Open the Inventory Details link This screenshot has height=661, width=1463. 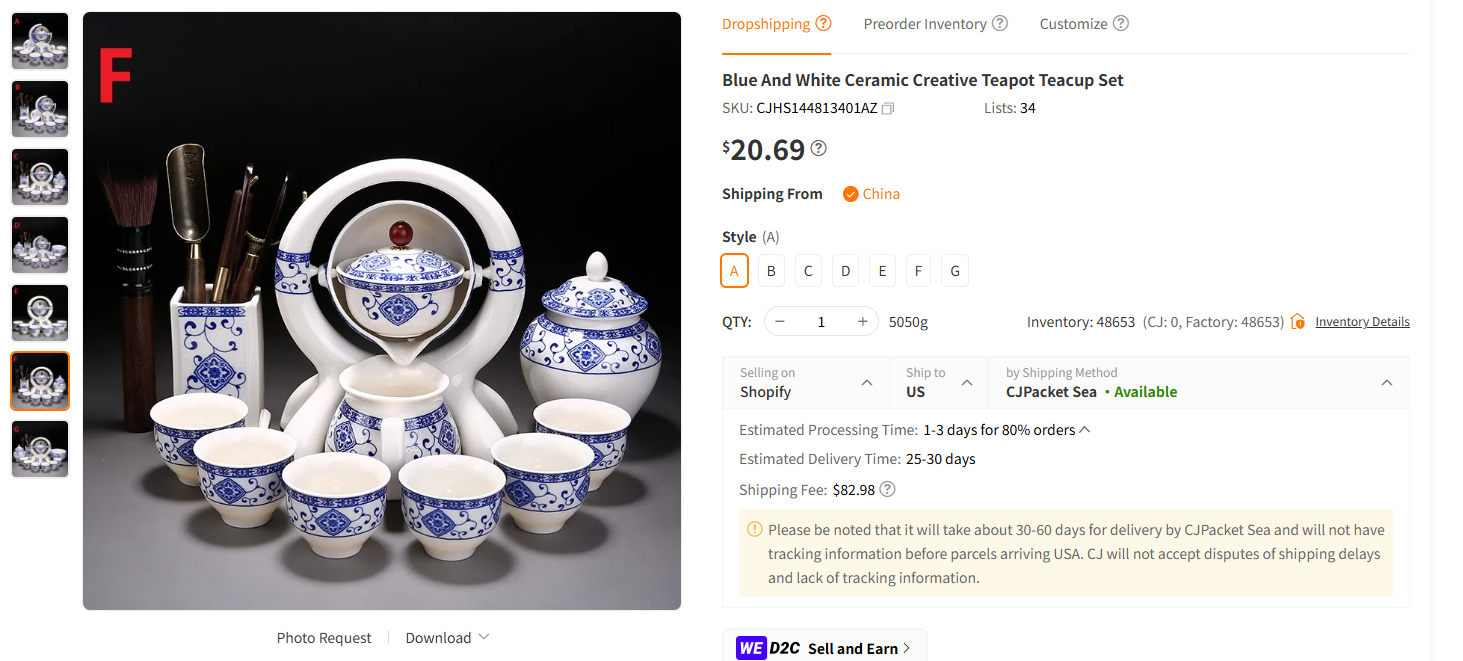tap(1362, 321)
